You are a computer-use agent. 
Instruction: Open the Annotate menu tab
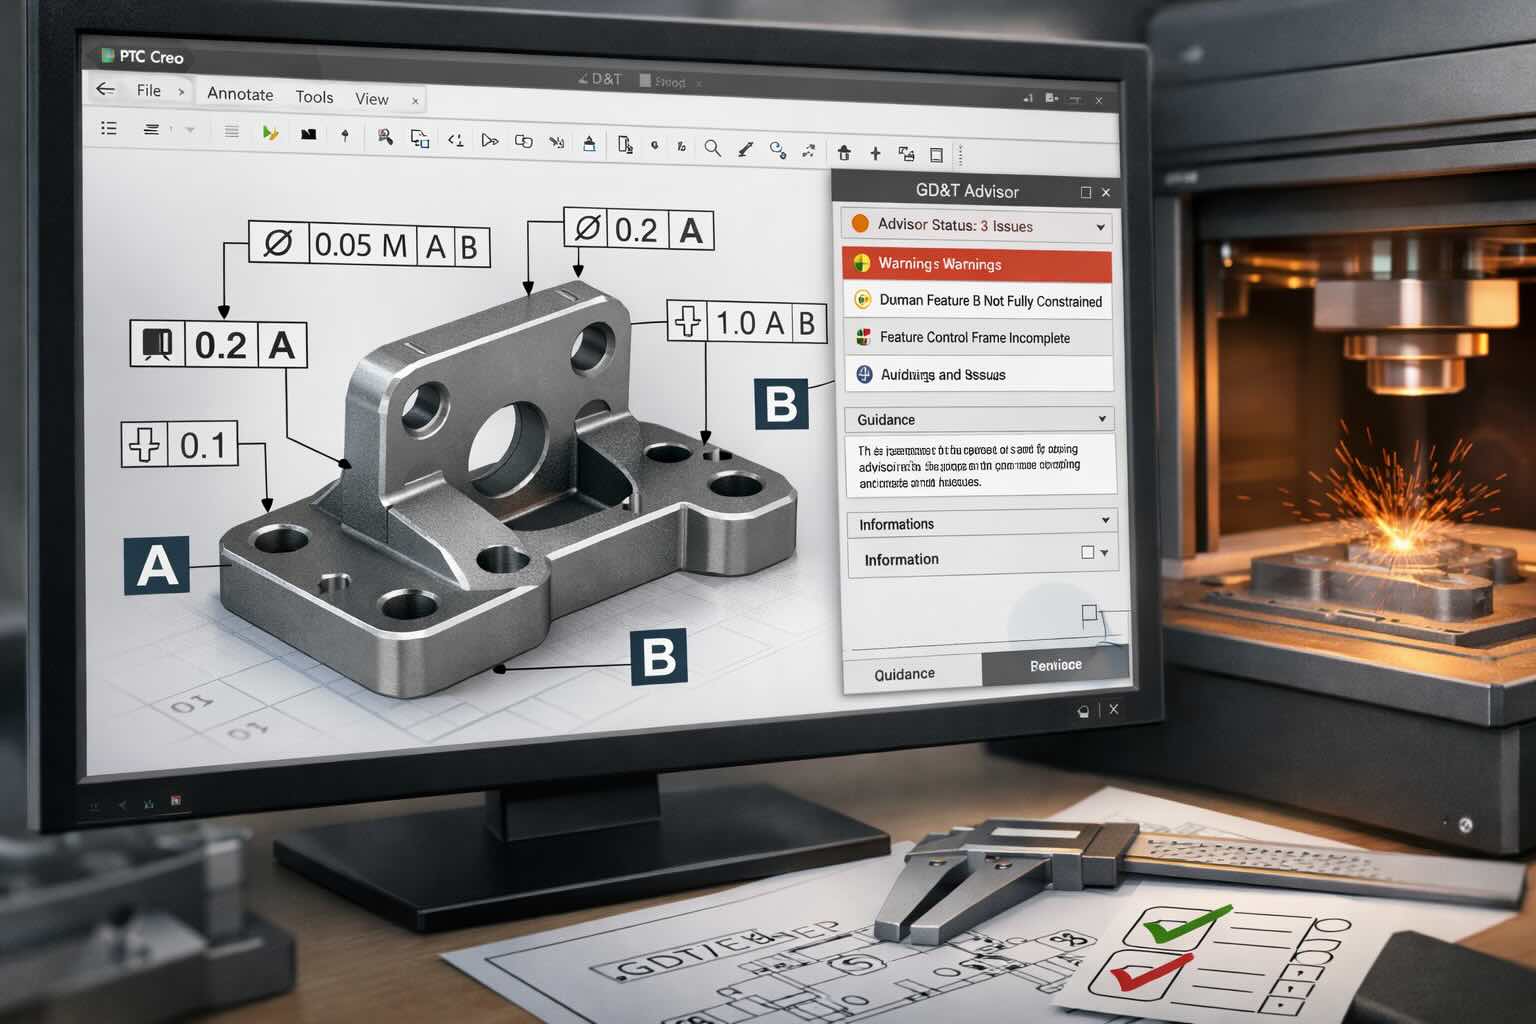point(240,94)
